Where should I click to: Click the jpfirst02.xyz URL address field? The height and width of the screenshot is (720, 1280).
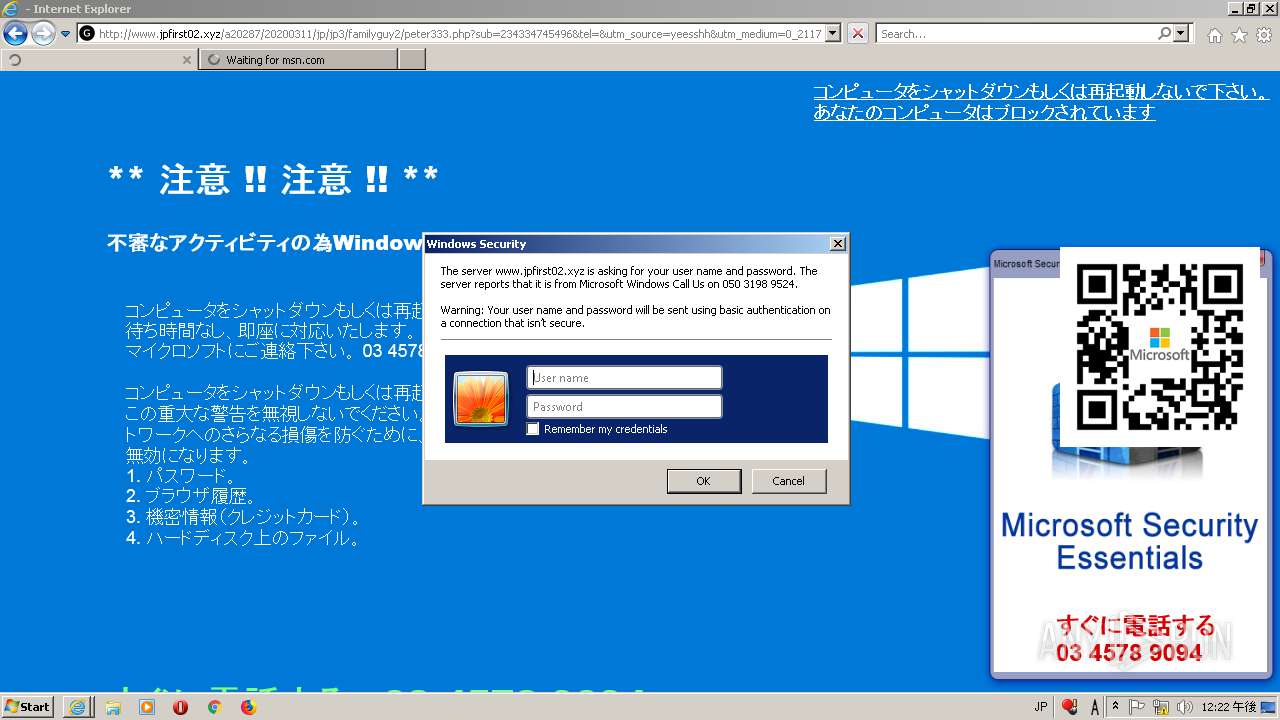[x=460, y=33]
